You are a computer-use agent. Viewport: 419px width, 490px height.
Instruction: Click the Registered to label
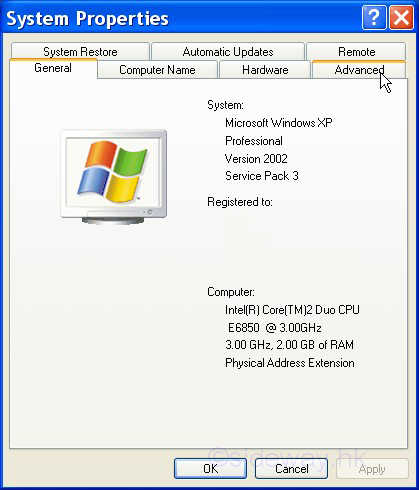(240, 202)
